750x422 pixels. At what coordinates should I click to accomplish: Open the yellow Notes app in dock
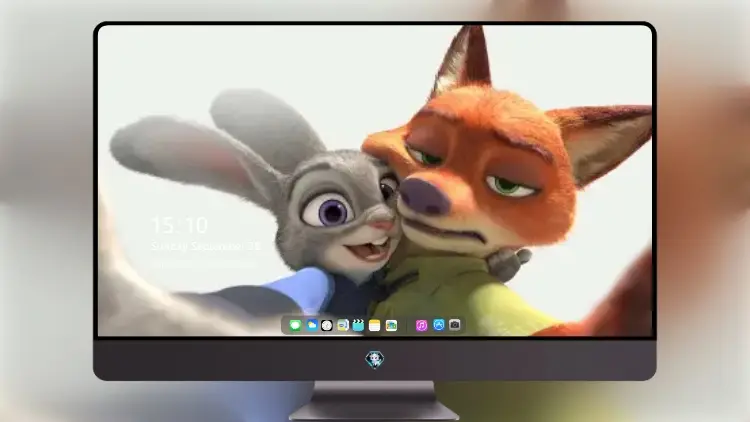[x=375, y=325]
